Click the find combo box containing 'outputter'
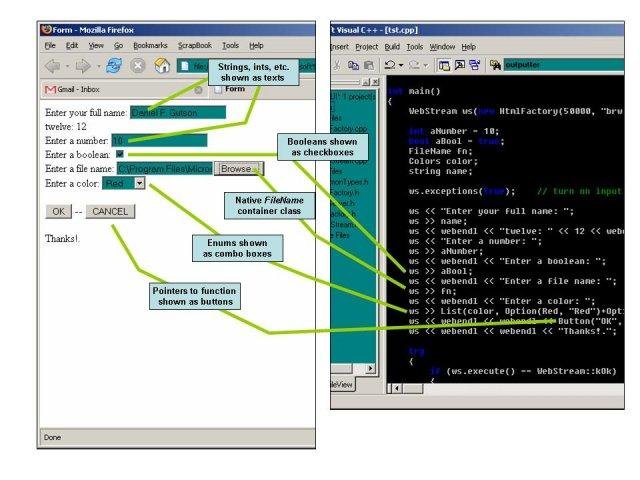 (x=564, y=65)
